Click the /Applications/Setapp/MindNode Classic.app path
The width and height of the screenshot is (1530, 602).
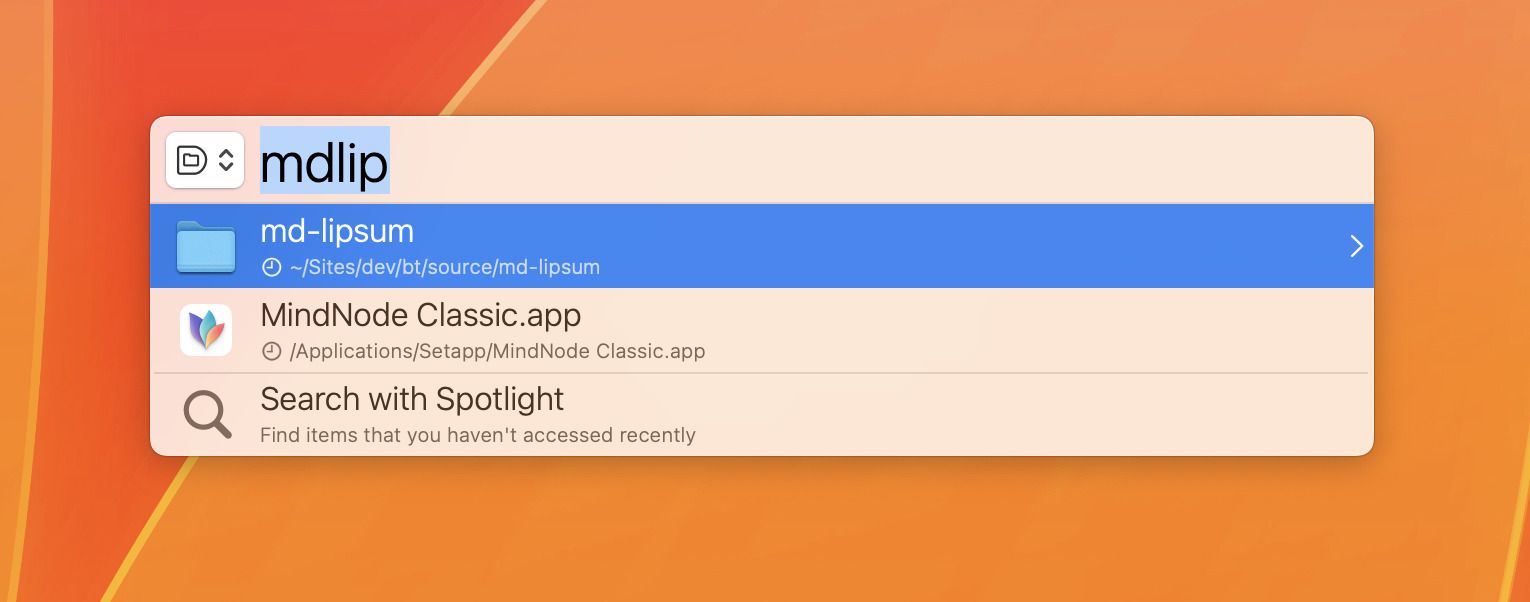click(496, 352)
